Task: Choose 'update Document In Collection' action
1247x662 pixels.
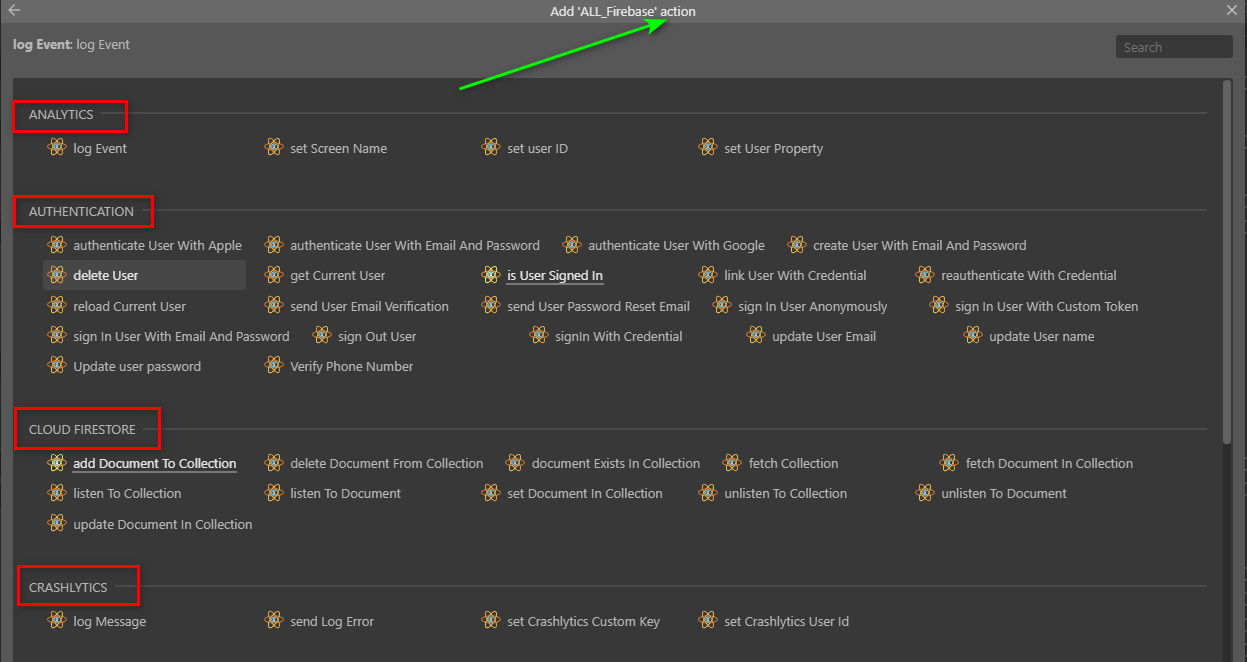Action: click(162, 524)
